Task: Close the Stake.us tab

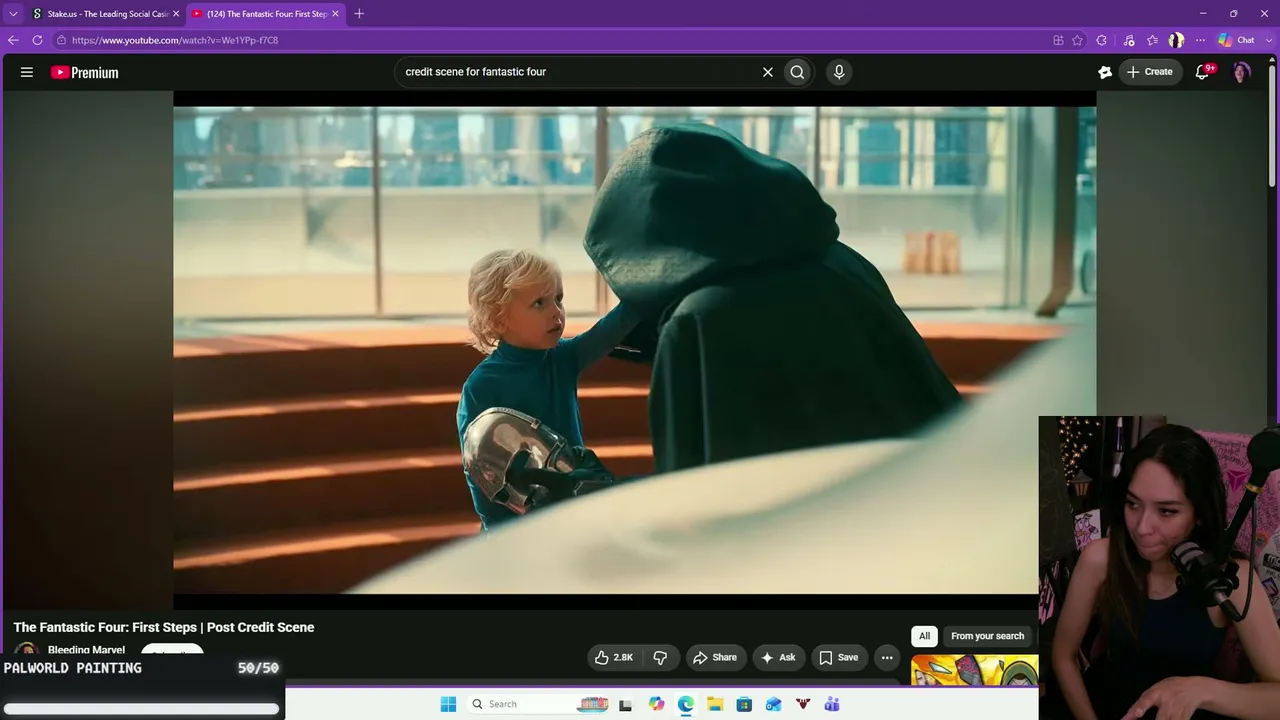Action: pyautogui.click(x=176, y=14)
